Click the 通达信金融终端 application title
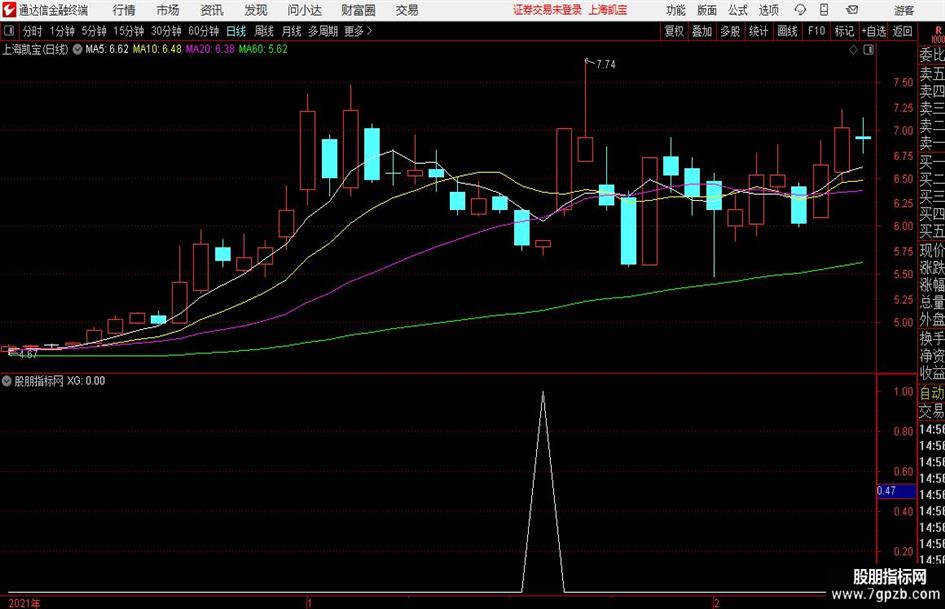 coord(53,10)
